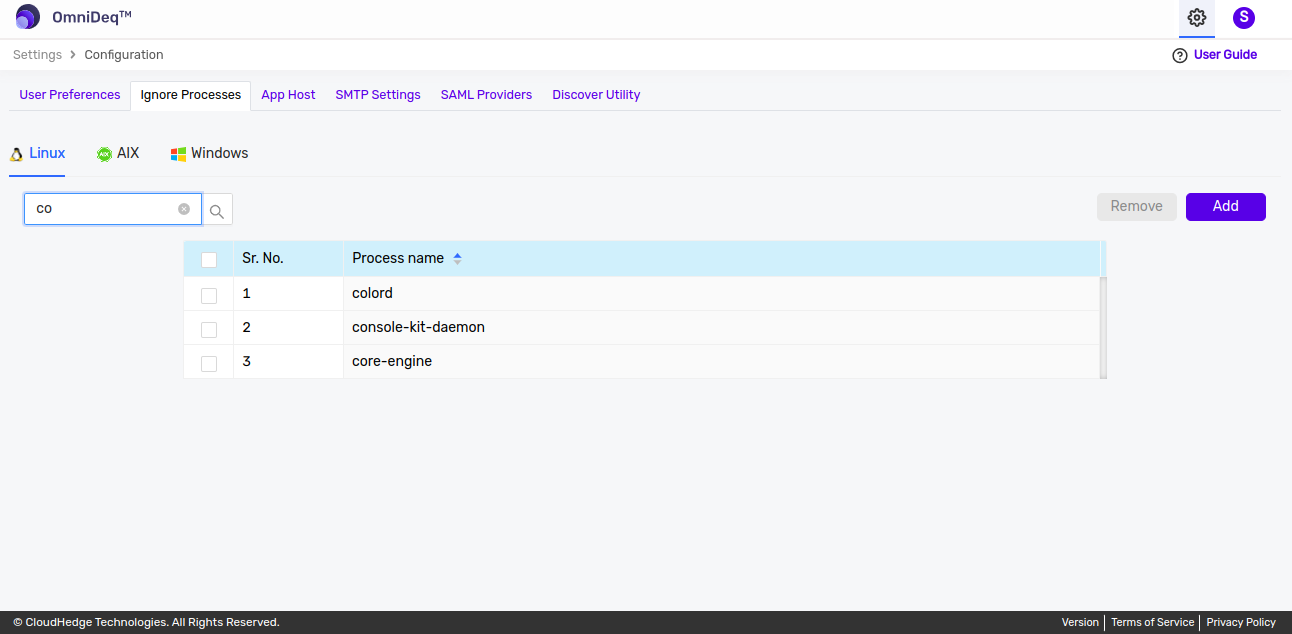Screen dimensions: 1292x634
Task: Select the colord process name
Action: (x=372, y=293)
